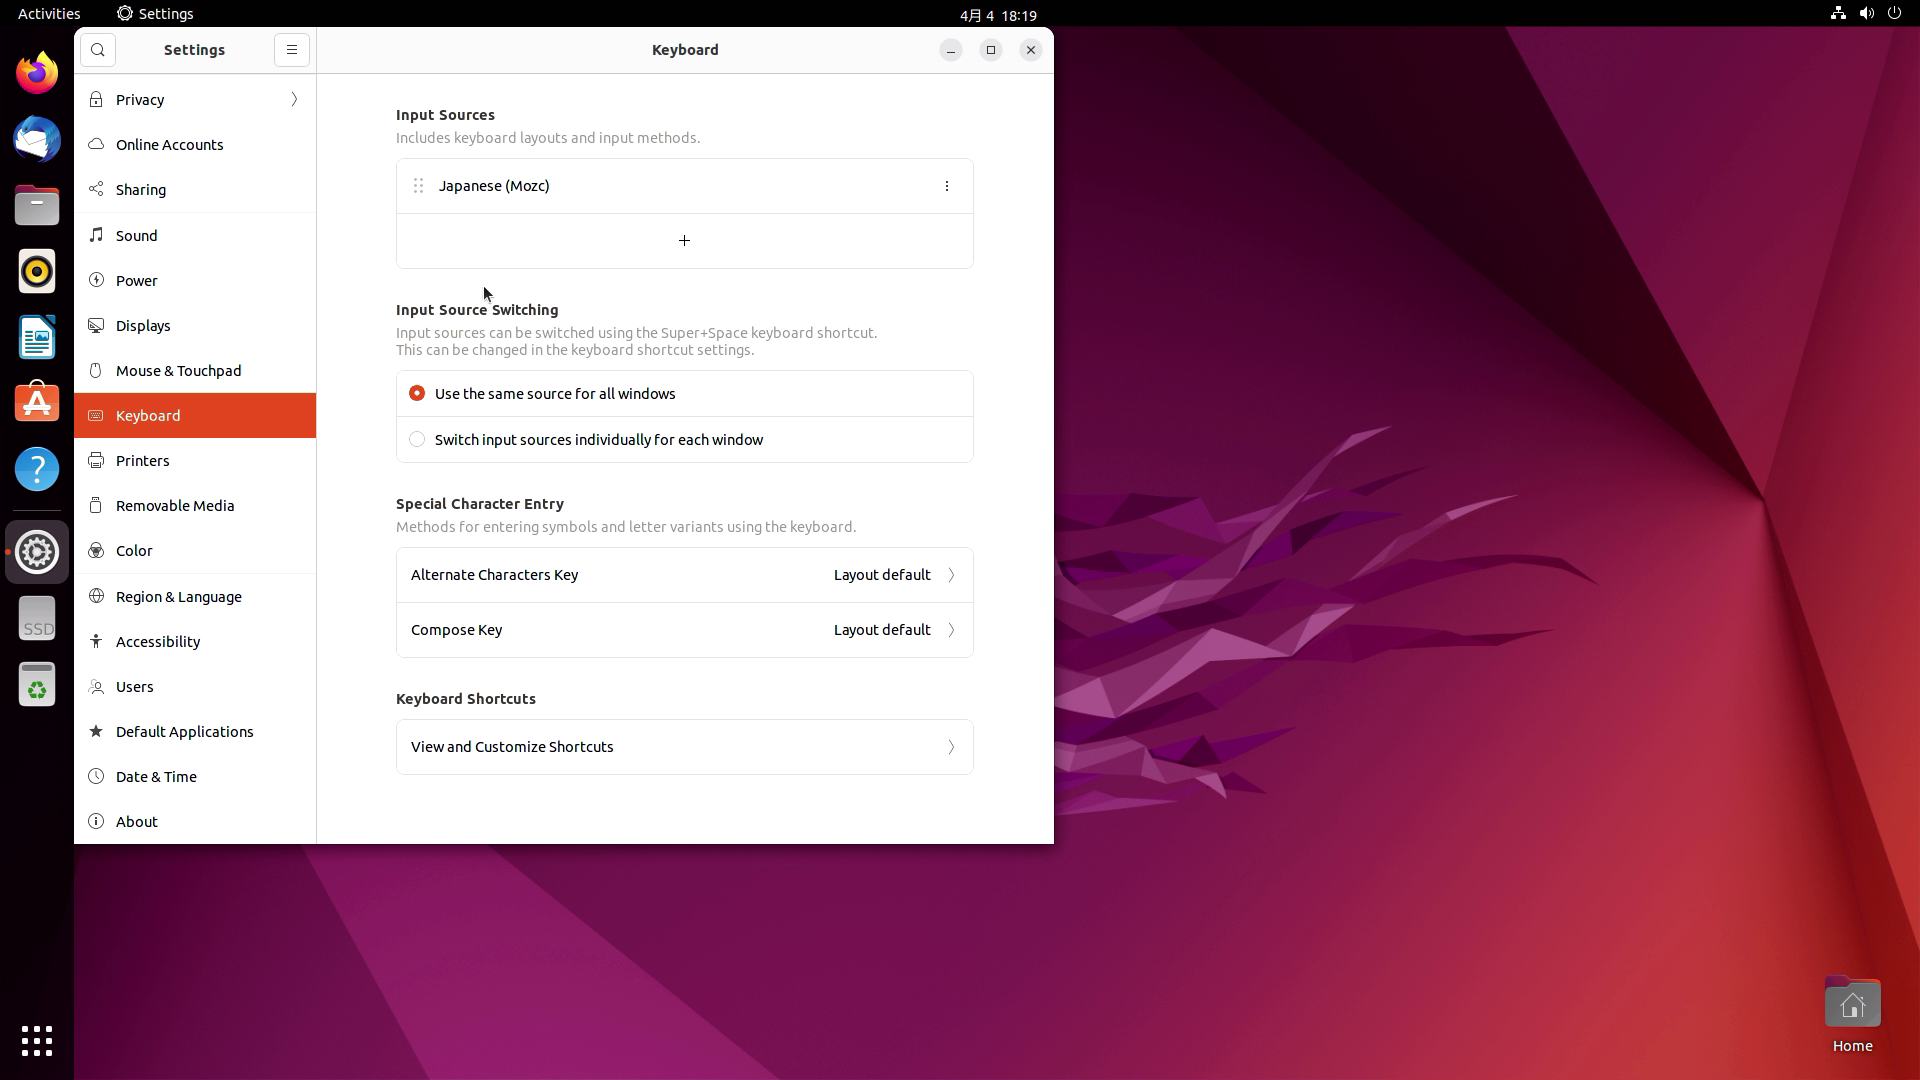Expand the Privacy settings chevron
The width and height of the screenshot is (1920, 1080).
(x=292, y=99)
